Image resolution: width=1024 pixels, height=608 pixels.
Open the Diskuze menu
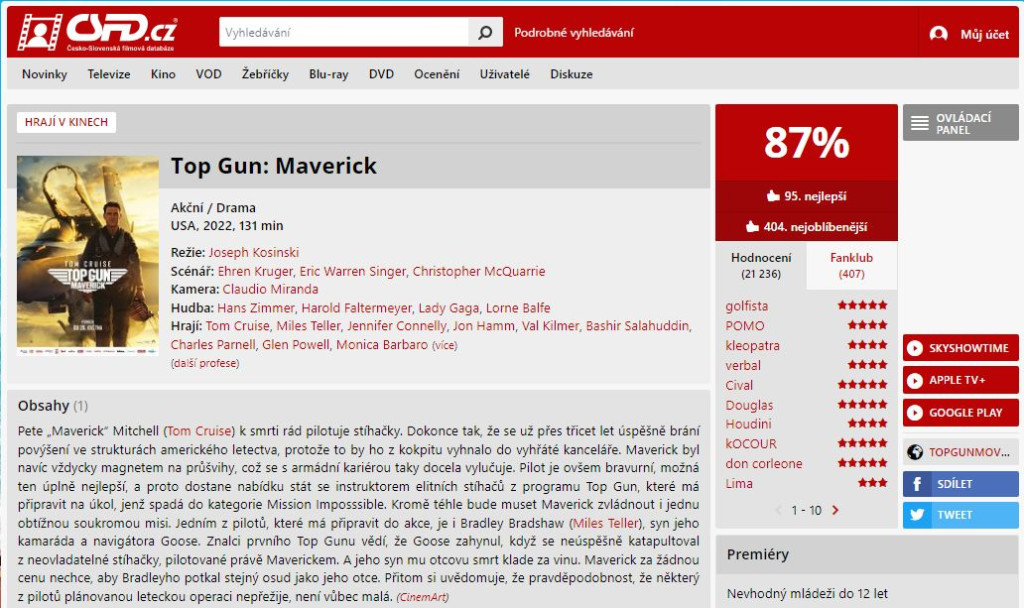tap(571, 74)
